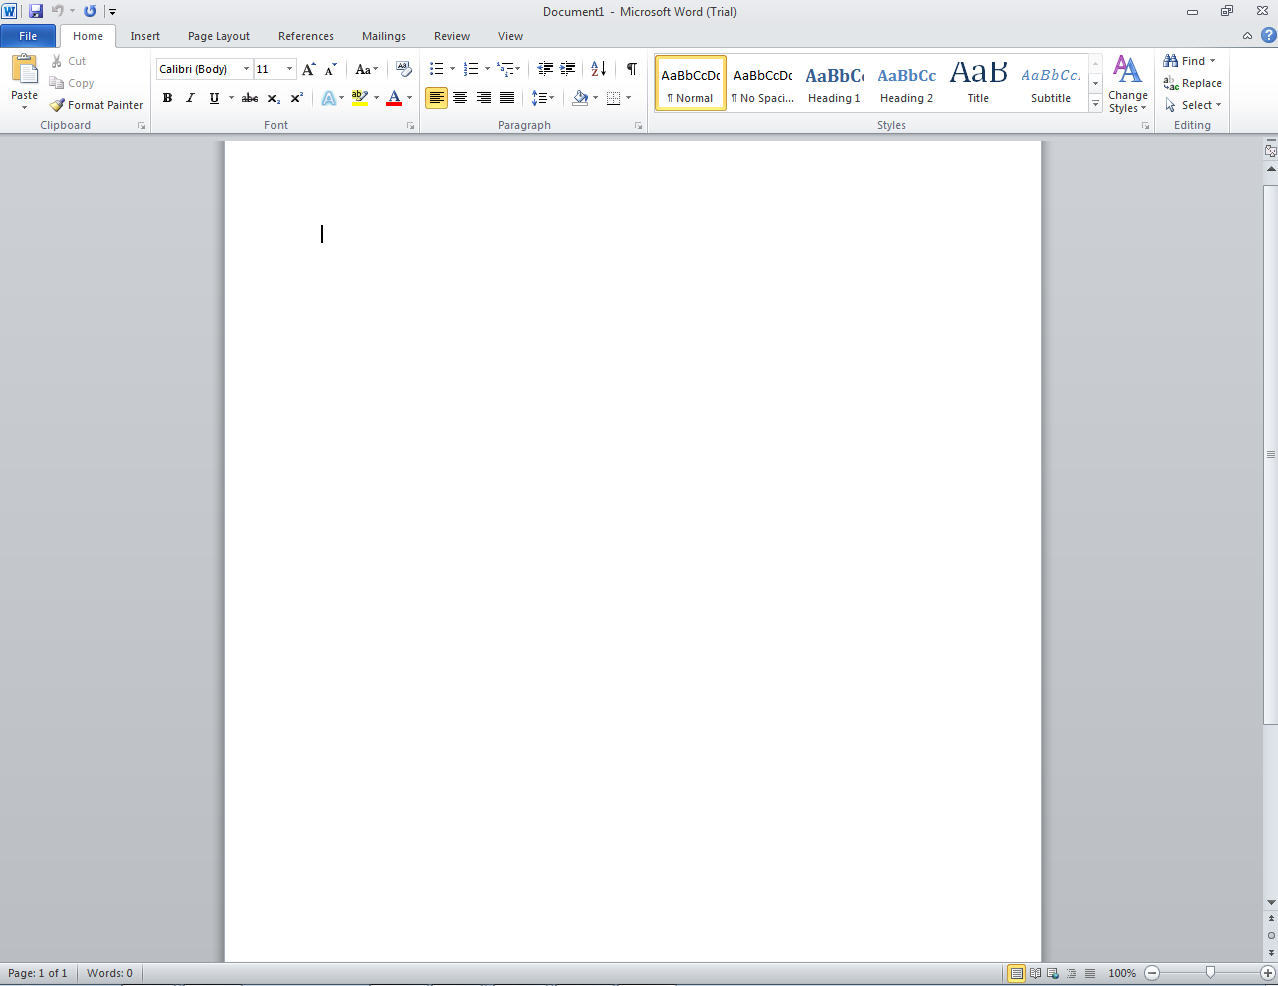The image size is (1278, 986).
Task: Open the font name dropdown
Action: click(x=246, y=69)
